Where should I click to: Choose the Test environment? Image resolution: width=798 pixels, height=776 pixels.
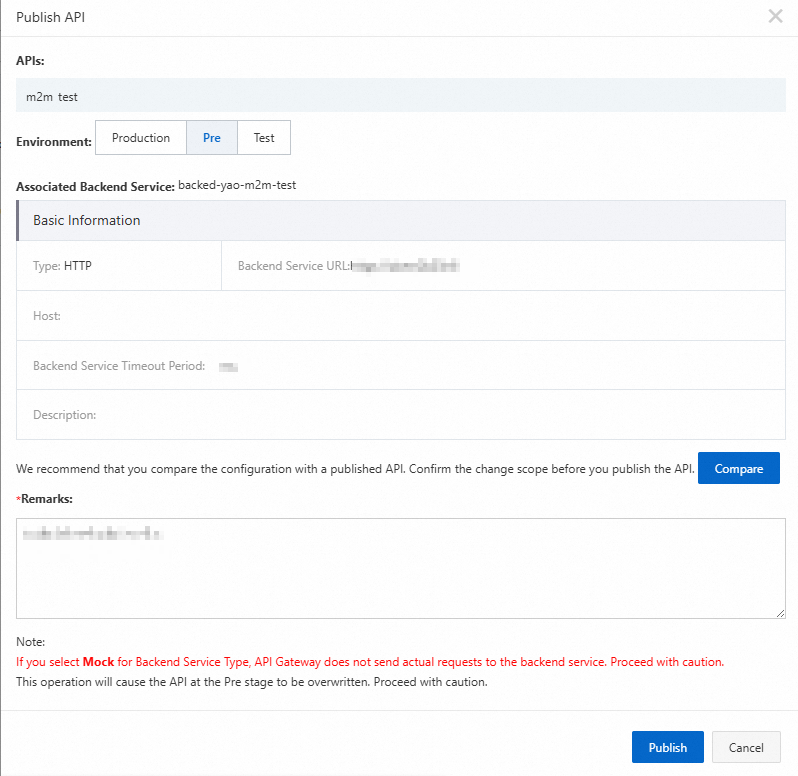point(264,138)
